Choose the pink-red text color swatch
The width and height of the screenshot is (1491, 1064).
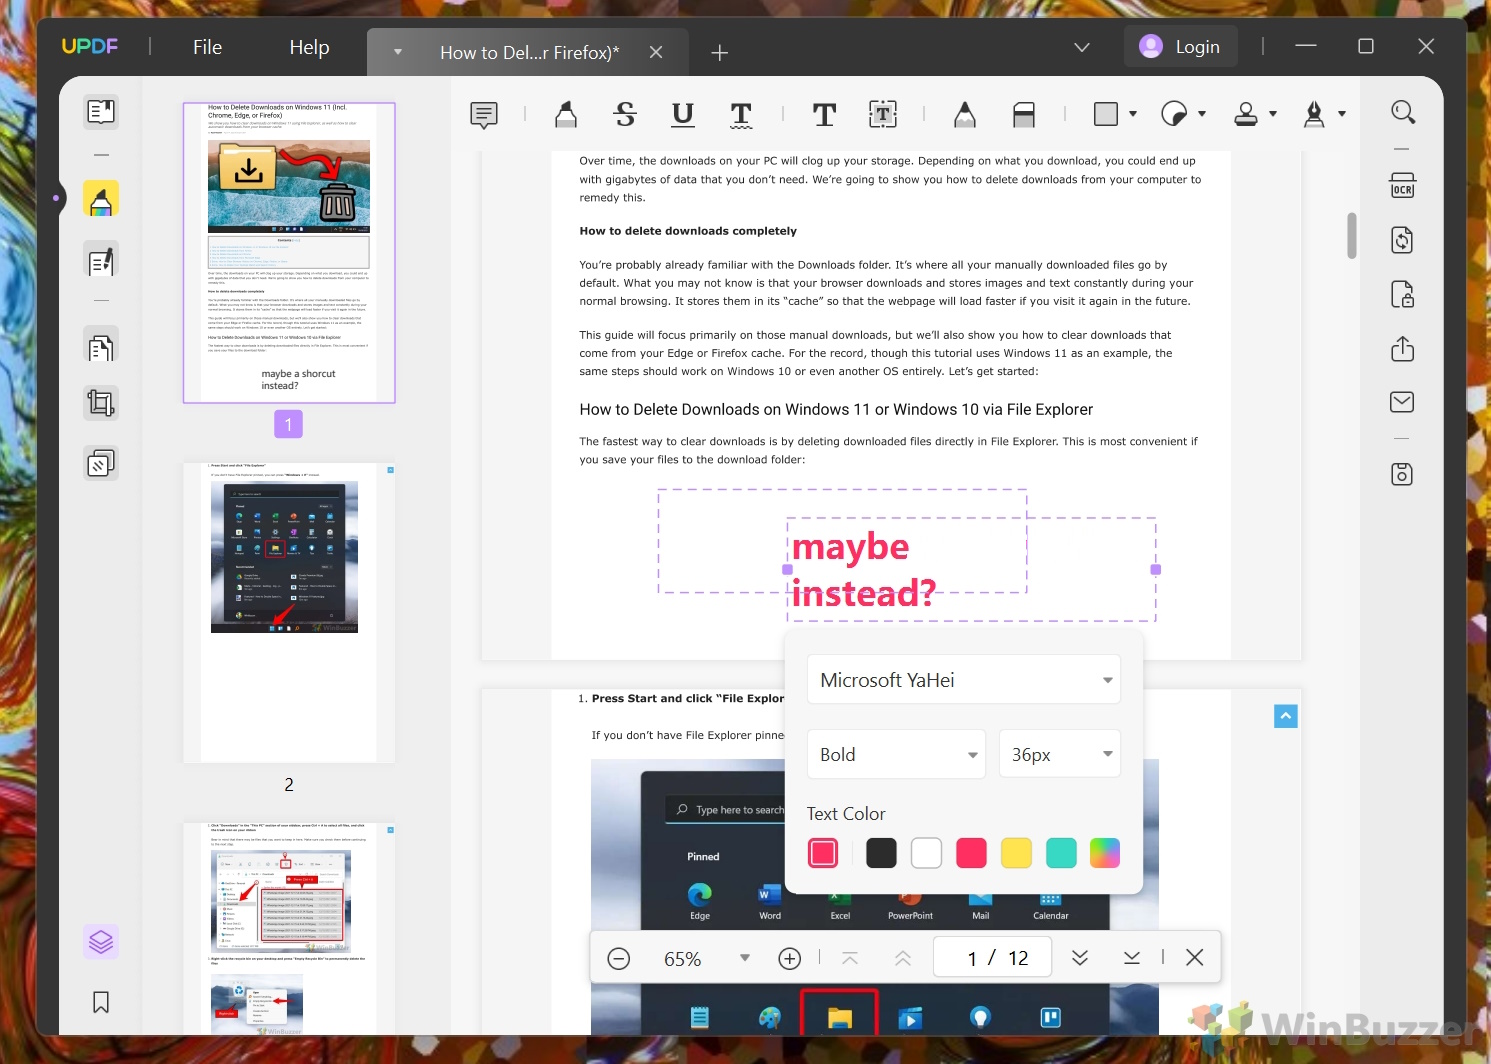coord(971,853)
